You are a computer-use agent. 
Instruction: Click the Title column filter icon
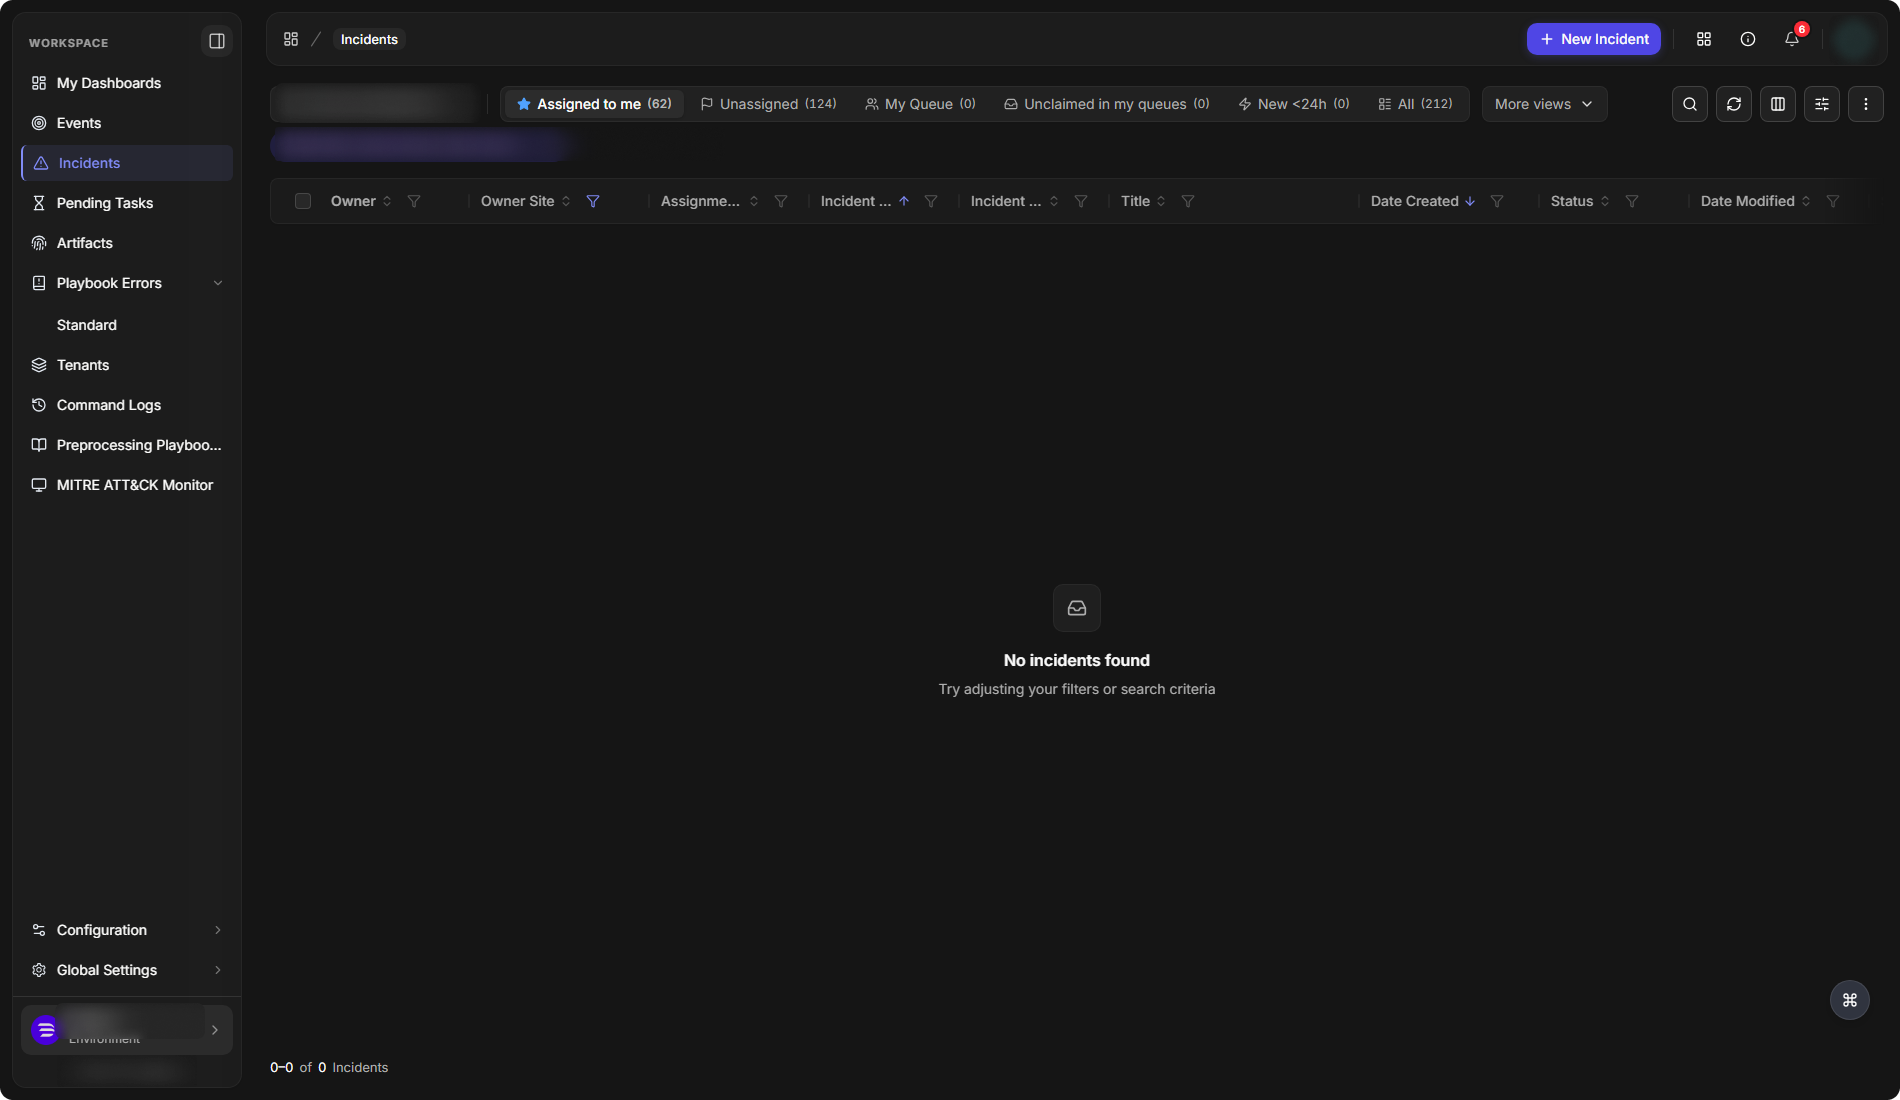1187,201
